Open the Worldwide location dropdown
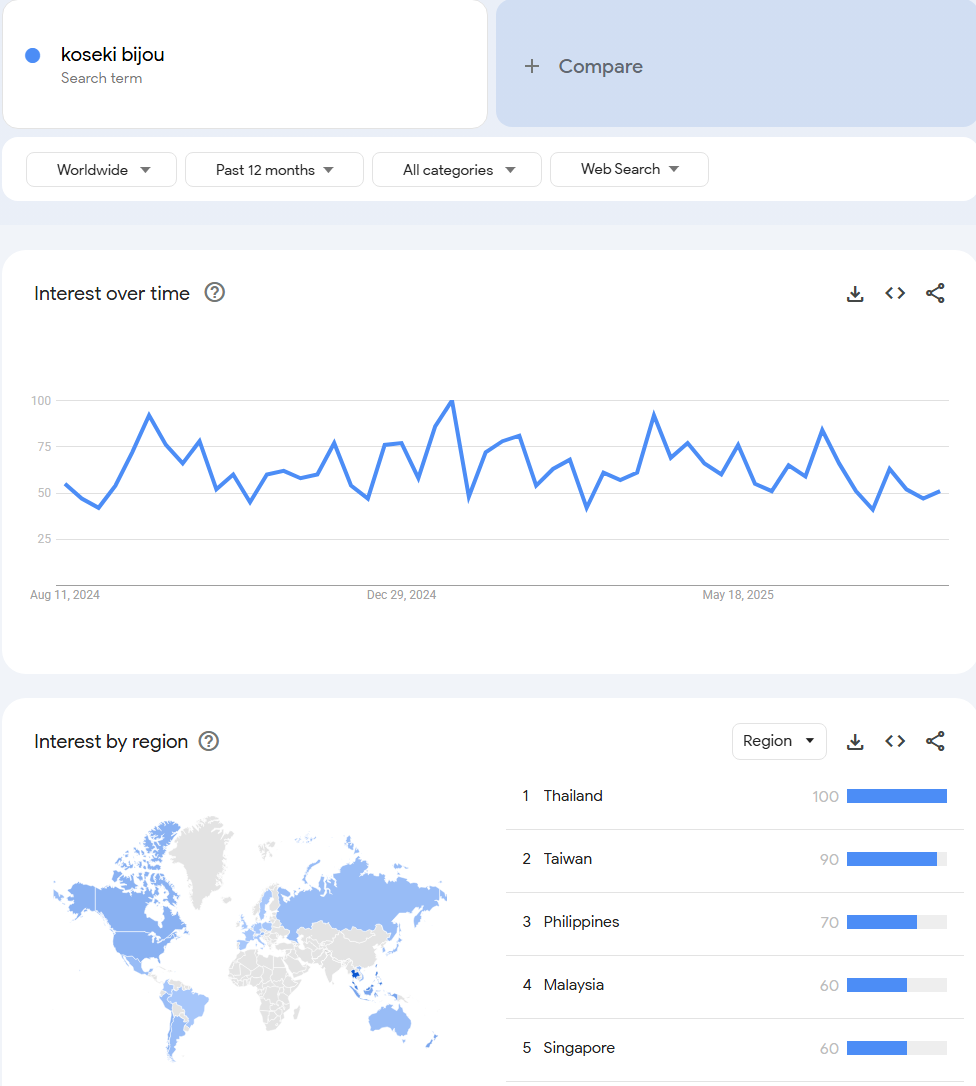The image size is (976, 1086). 101,170
